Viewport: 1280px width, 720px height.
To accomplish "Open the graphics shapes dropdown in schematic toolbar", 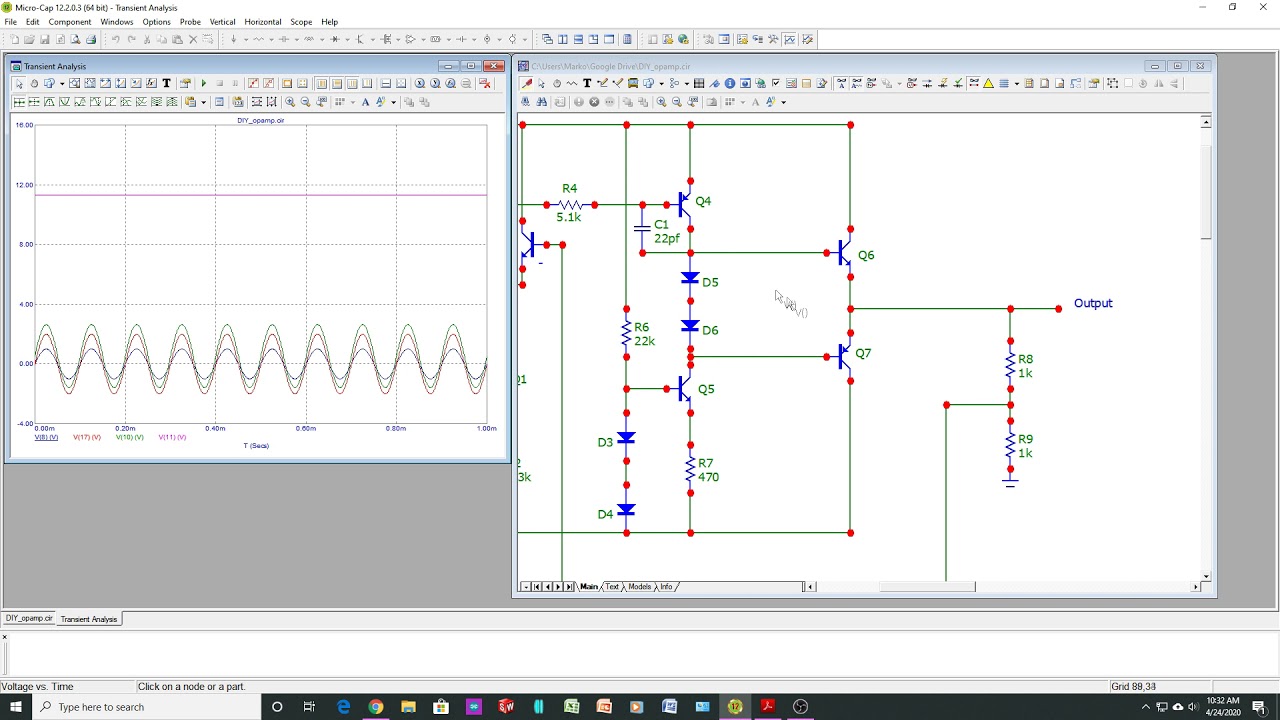I will tap(661, 83).
